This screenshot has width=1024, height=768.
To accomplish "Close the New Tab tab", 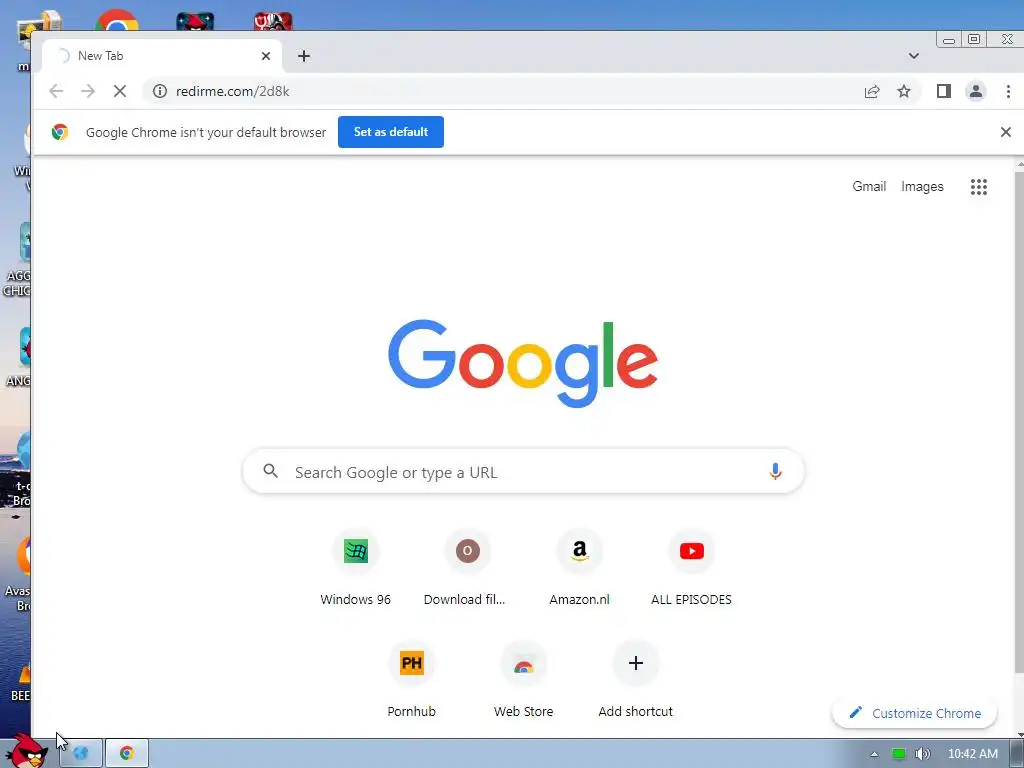I will (x=266, y=56).
